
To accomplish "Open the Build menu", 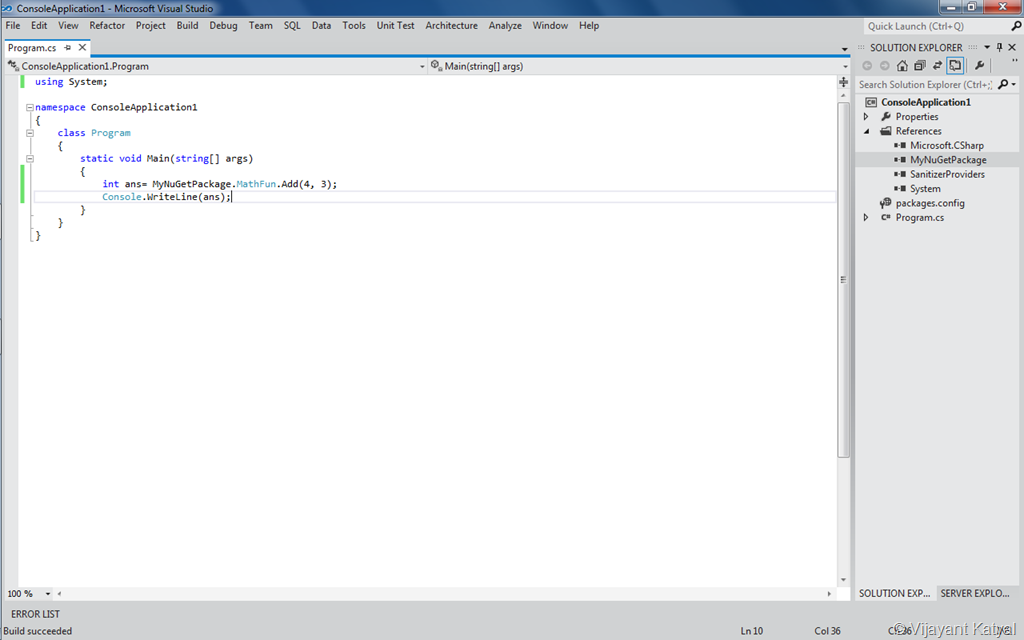I will [187, 25].
